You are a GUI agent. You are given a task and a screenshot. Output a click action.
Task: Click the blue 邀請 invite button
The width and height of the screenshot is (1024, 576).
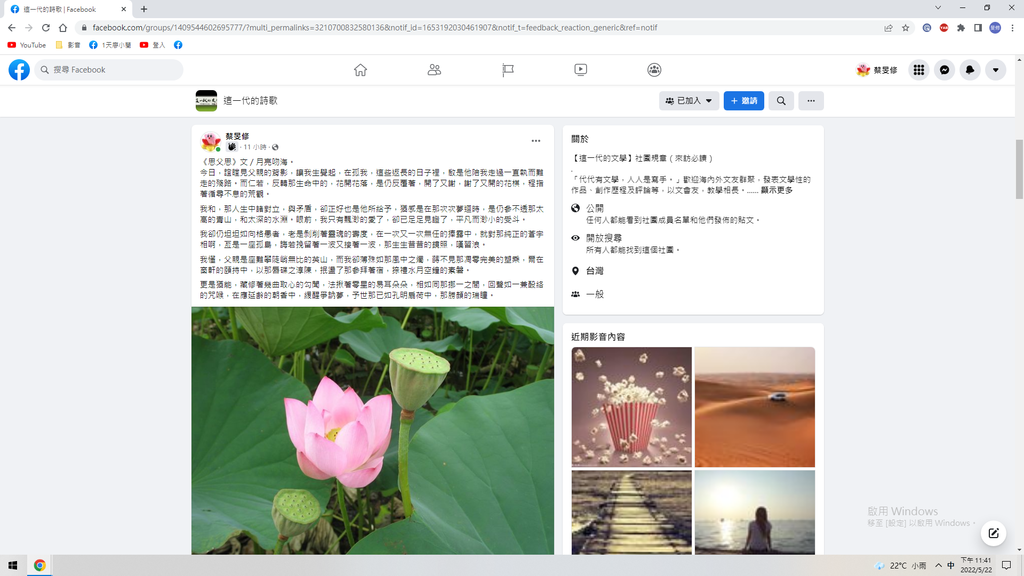pyautogui.click(x=744, y=101)
